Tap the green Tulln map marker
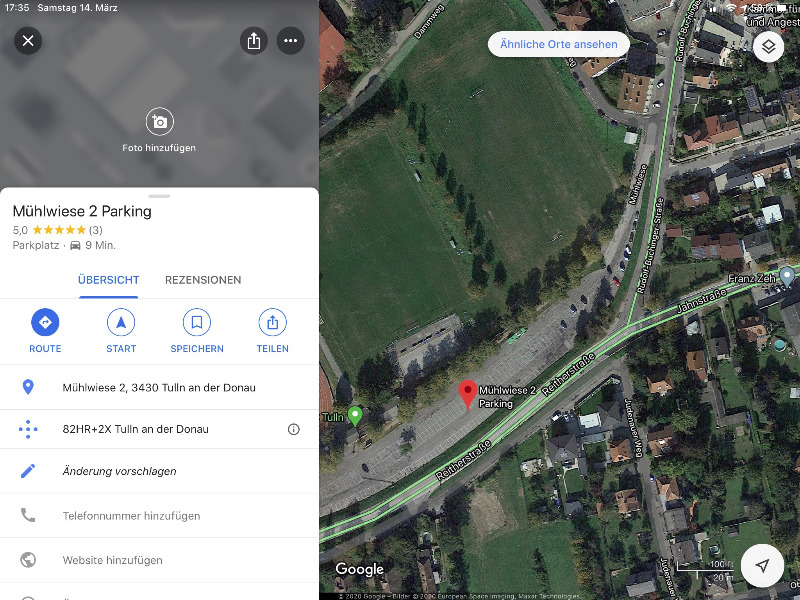 coord(355,416)
